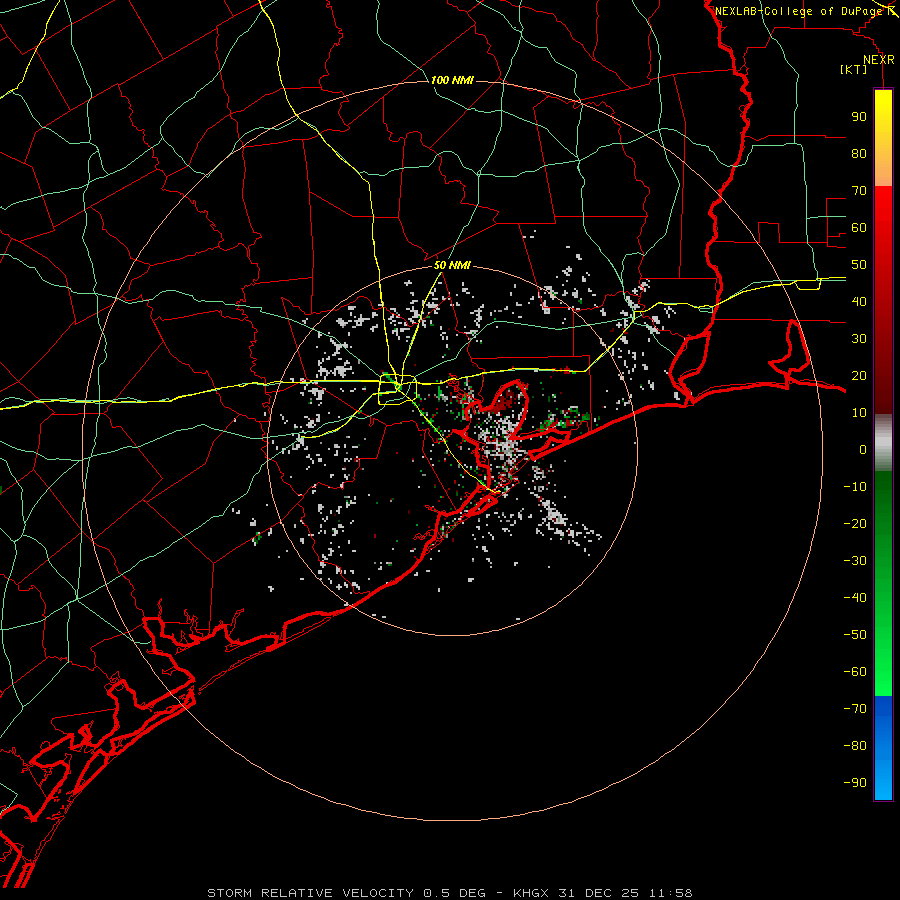Click the dark red outbound velocity patch over bay
The image size is (900, 900).
coord(505,399)
